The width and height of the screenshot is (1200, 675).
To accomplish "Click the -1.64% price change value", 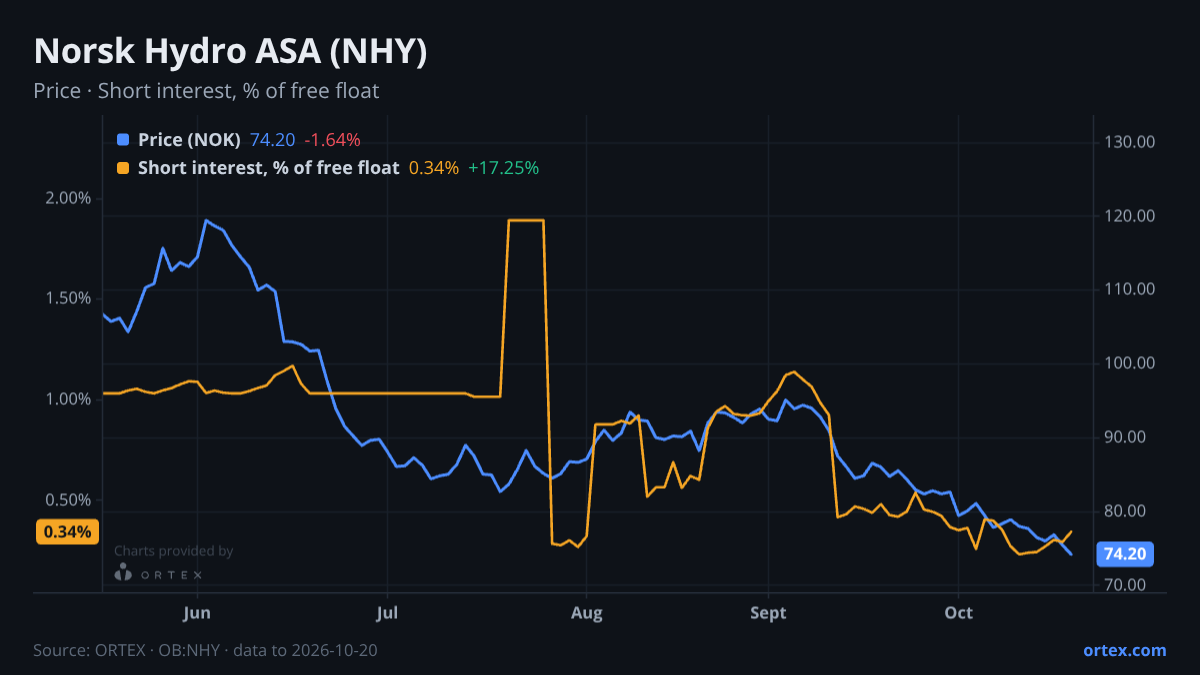I will click(x=332, y=140).
